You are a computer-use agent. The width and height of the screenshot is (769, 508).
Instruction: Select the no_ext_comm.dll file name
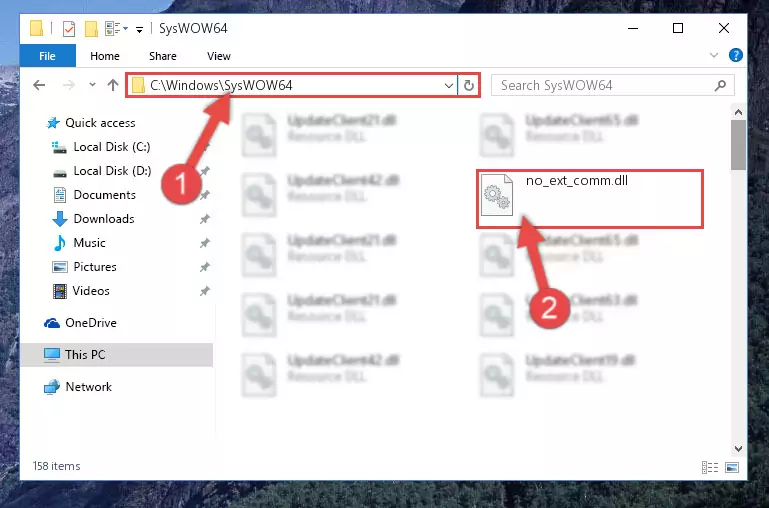coord(577,180)
